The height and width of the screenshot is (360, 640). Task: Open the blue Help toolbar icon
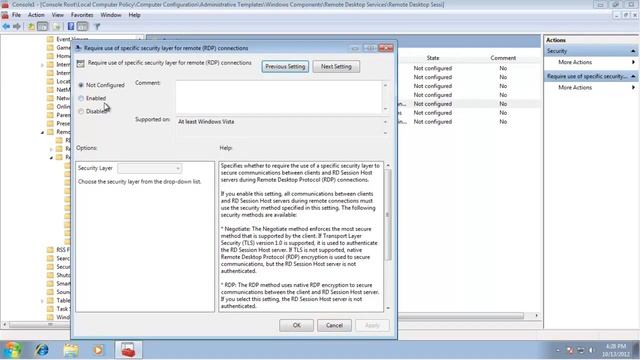pos(71,27)
